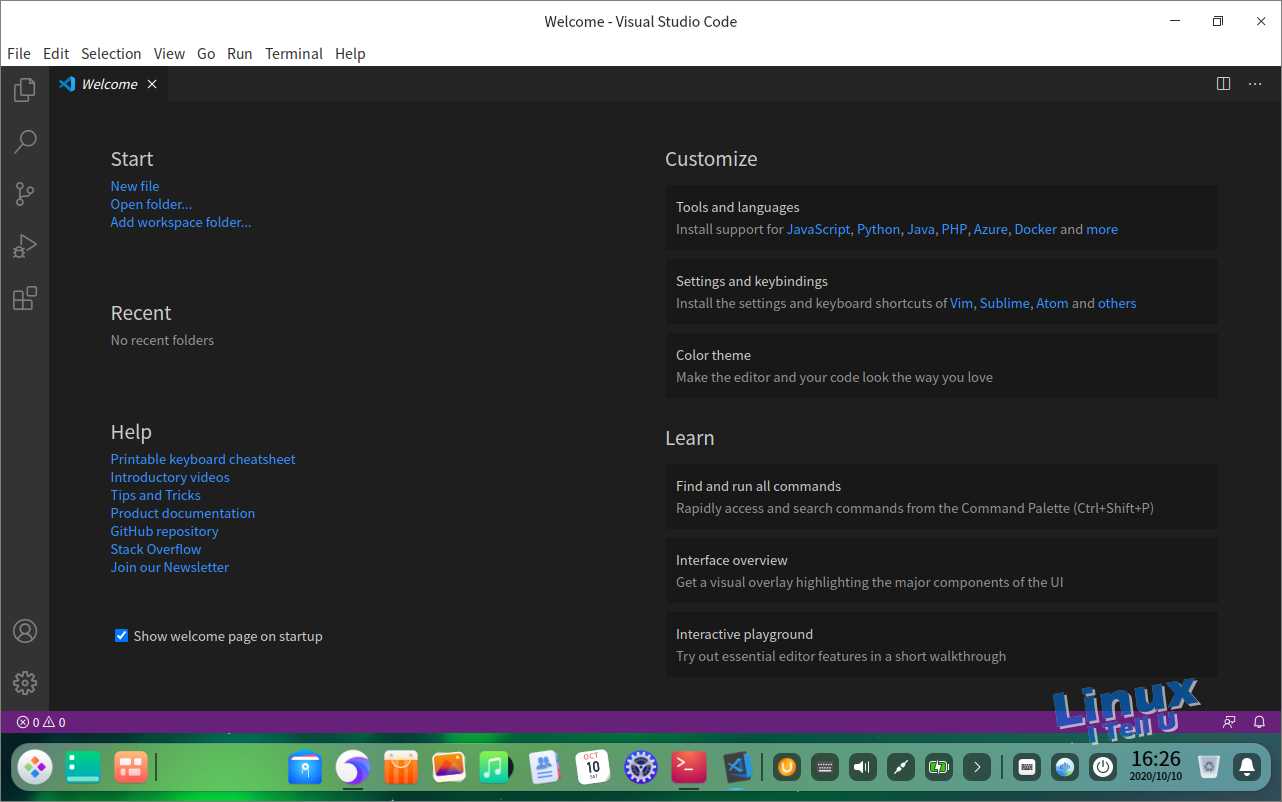Open the Source Control view
The height and width of the screenshot is (802, 1282).
25,194
